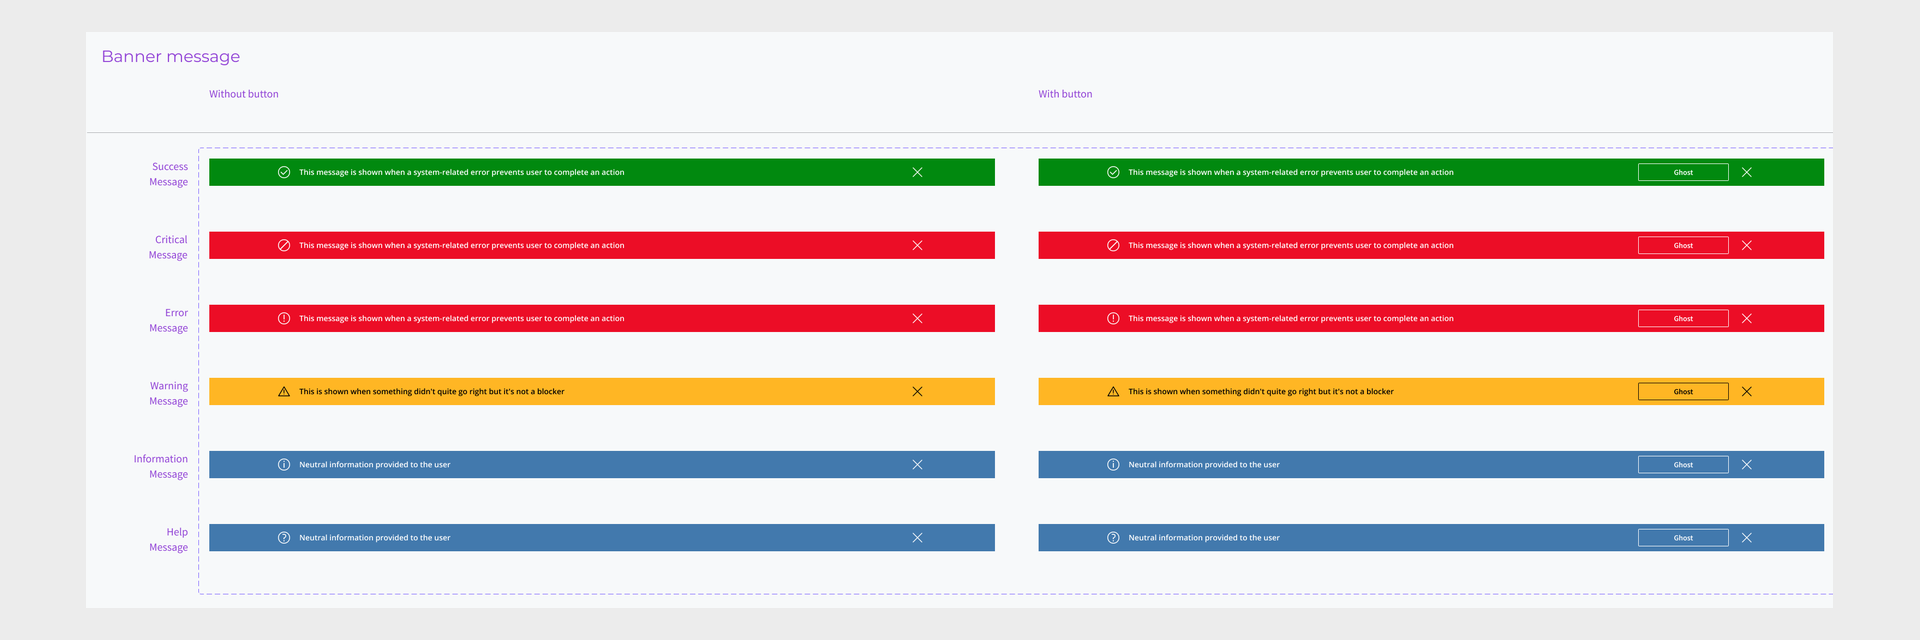The height and width of the screenshot is (640, 1920).
Task: Click prohibited icon in Critical banner with button
Action: [x=1113, y=245]
